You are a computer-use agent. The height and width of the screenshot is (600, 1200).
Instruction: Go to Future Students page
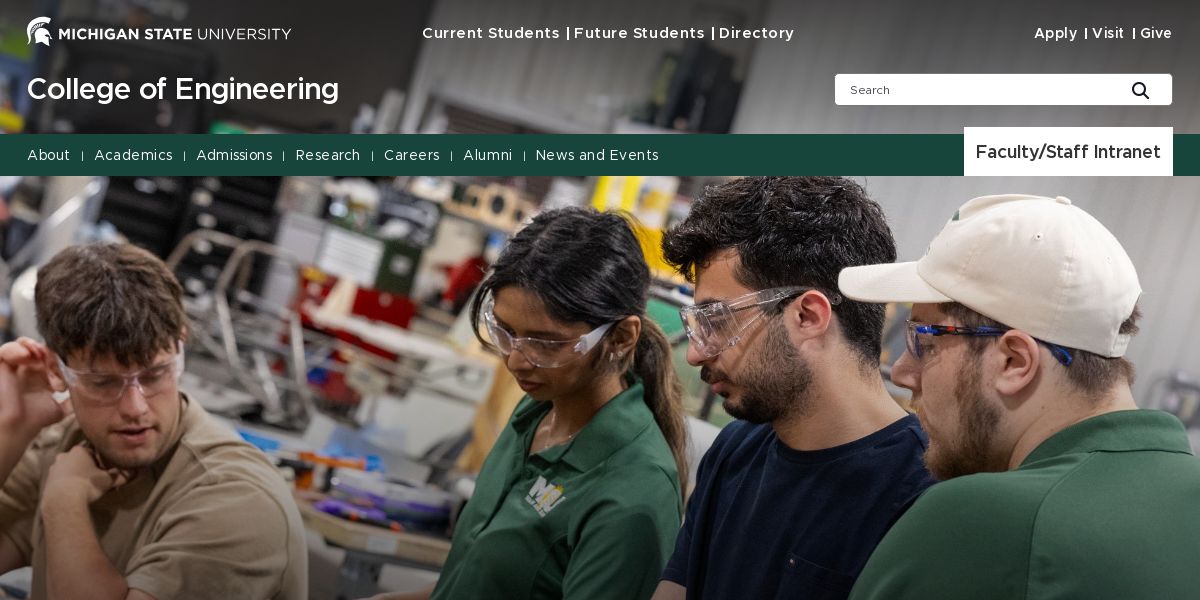639,33
